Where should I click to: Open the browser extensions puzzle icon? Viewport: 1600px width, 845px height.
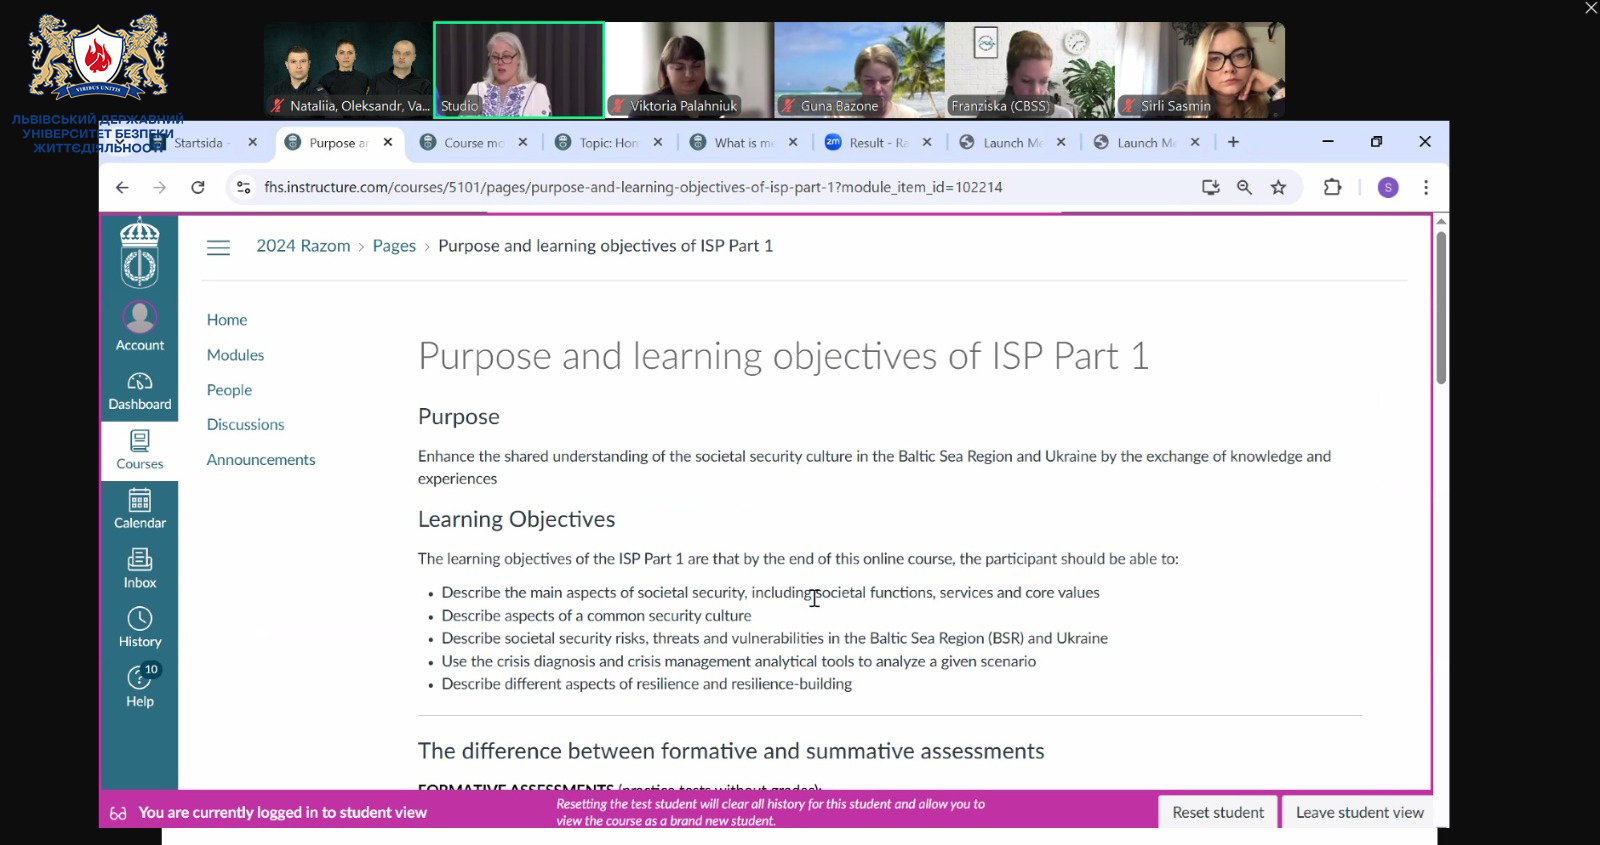1332,187
